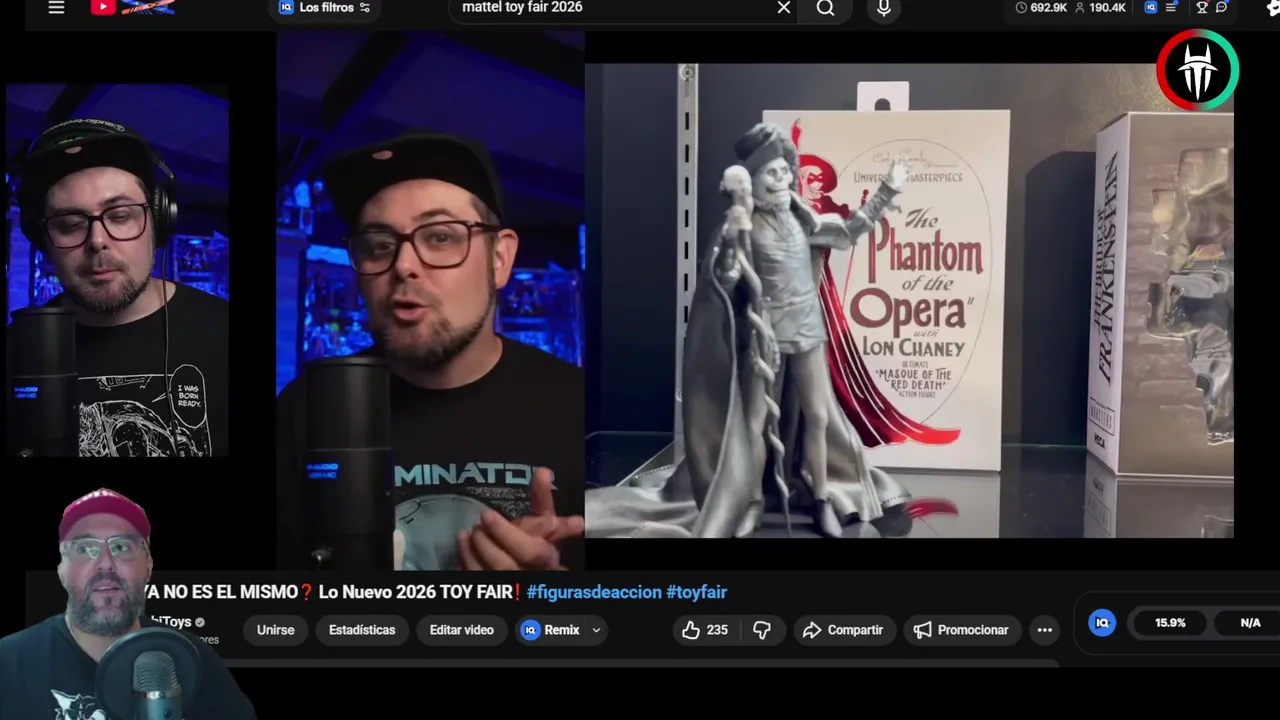This screenshot has width=1280, height=720.
Task: Clear the search query with X
Action: coord(784,8)
